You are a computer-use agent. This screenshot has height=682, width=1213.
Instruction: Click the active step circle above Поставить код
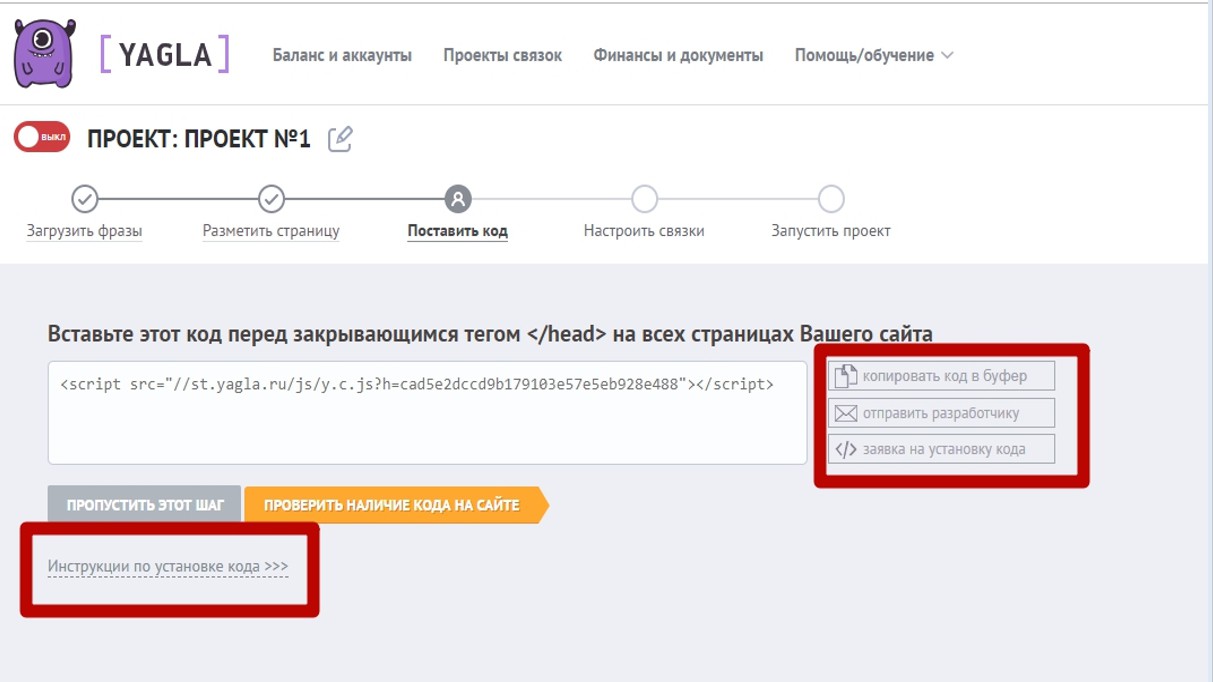pos(458,199)
